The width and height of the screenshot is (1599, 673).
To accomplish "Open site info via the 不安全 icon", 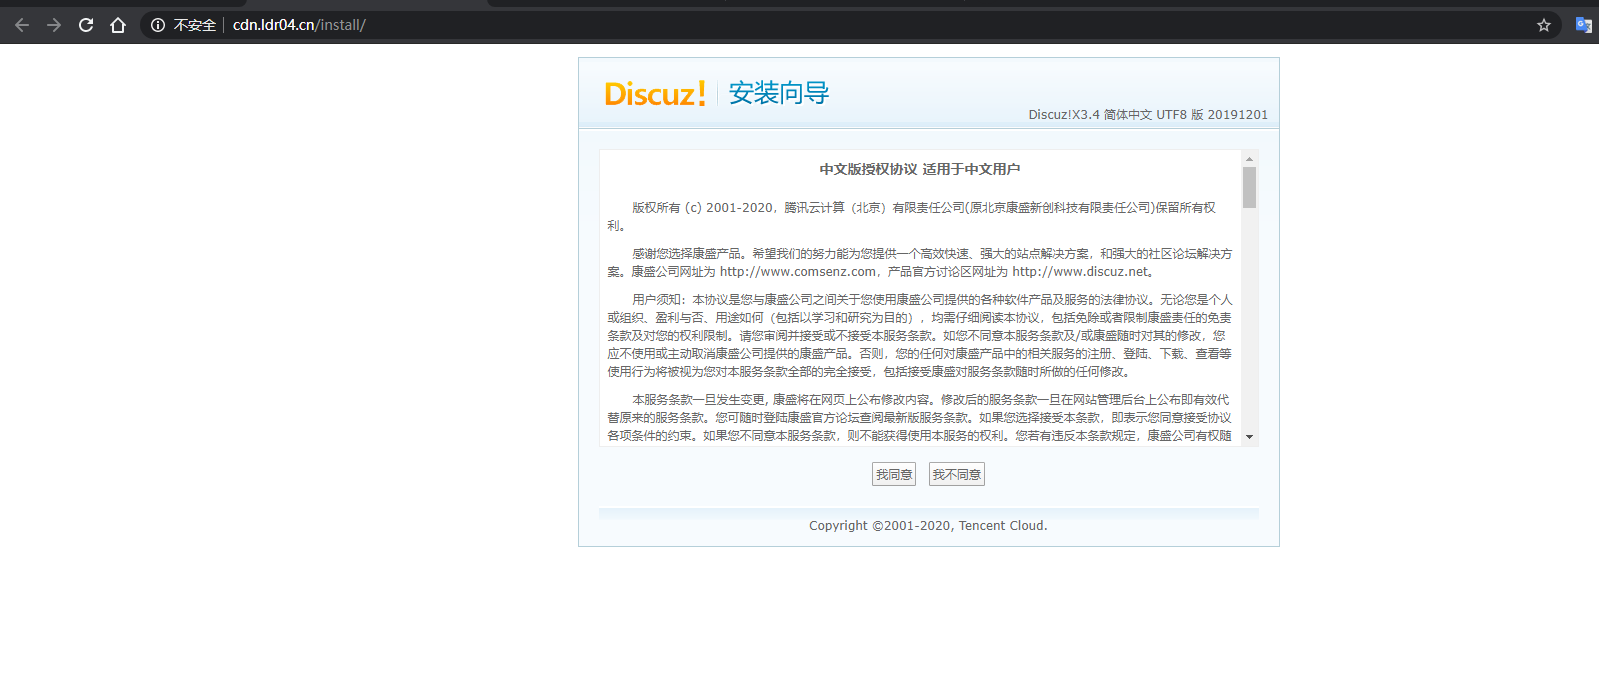I will click(x=158, y=25).
